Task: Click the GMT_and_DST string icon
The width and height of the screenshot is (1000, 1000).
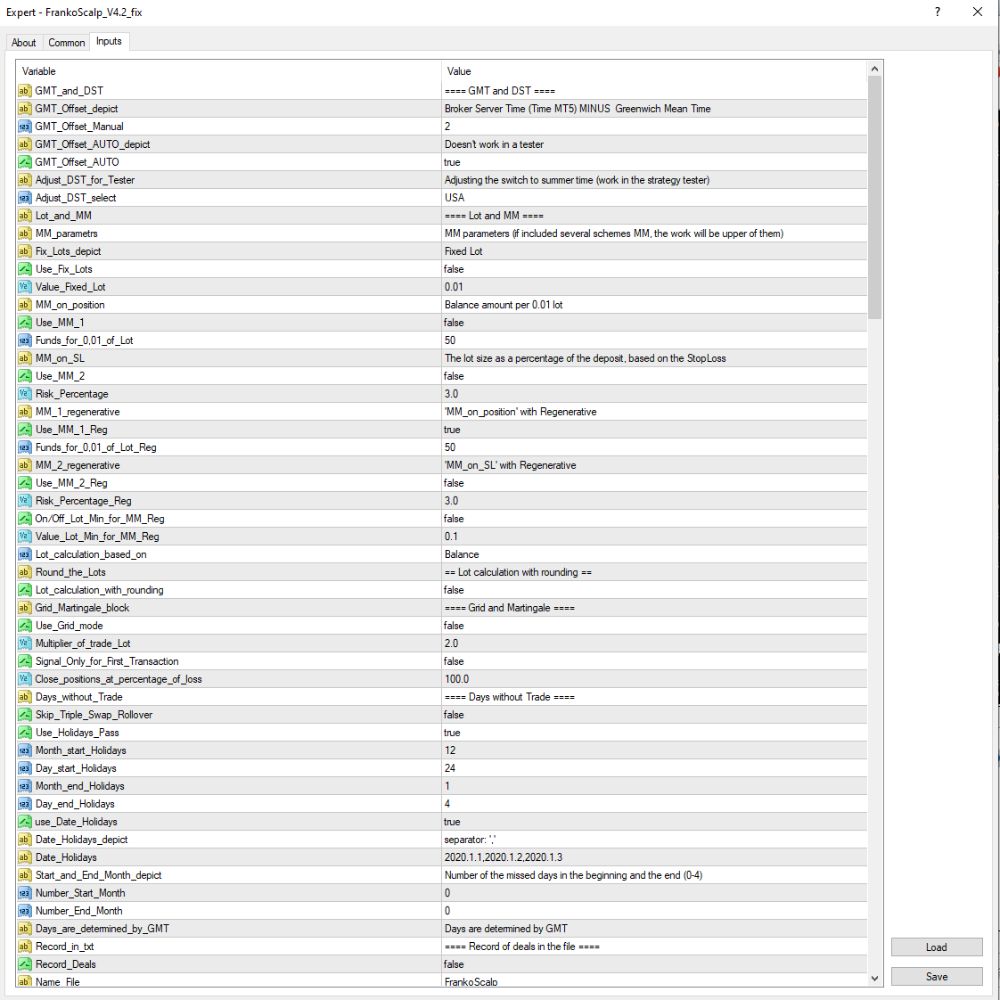Action: coord(25,91)
